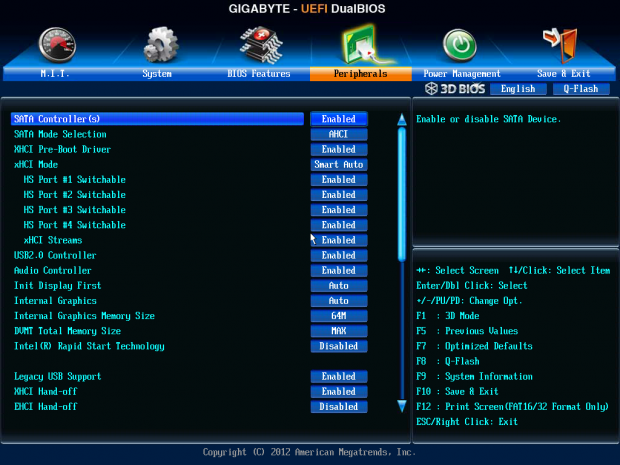Select the XHCI Hand-off label
The image size is (620, 465).
45,391
